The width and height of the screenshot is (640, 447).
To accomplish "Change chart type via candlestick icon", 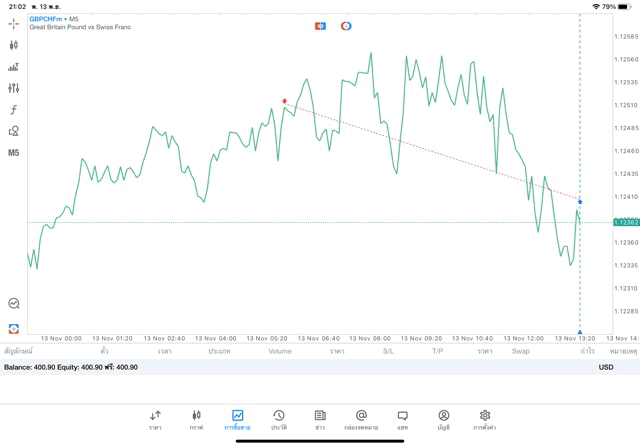I will 14,45.
